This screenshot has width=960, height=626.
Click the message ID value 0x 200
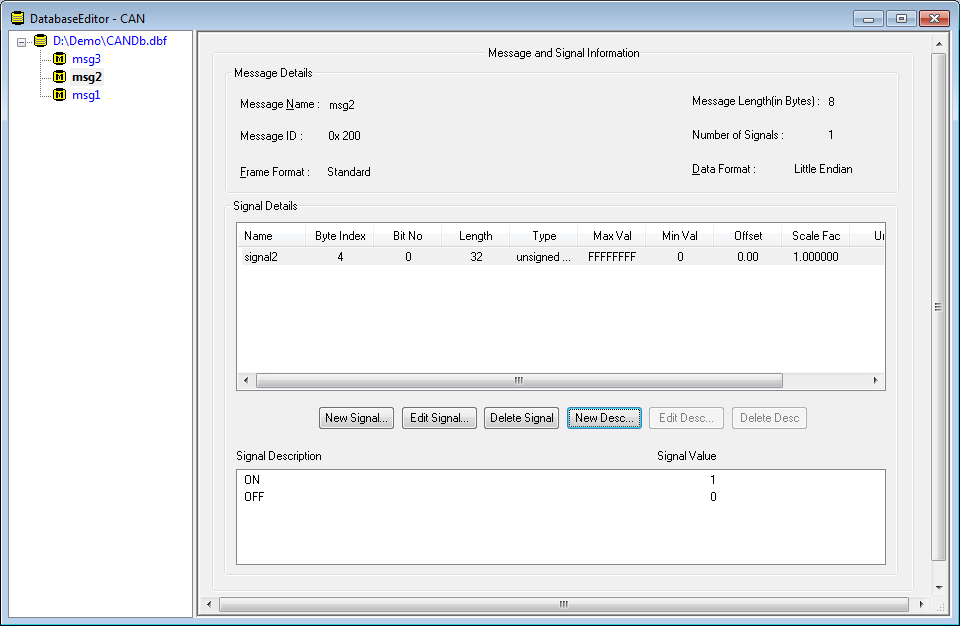click(x=344, y=136)
